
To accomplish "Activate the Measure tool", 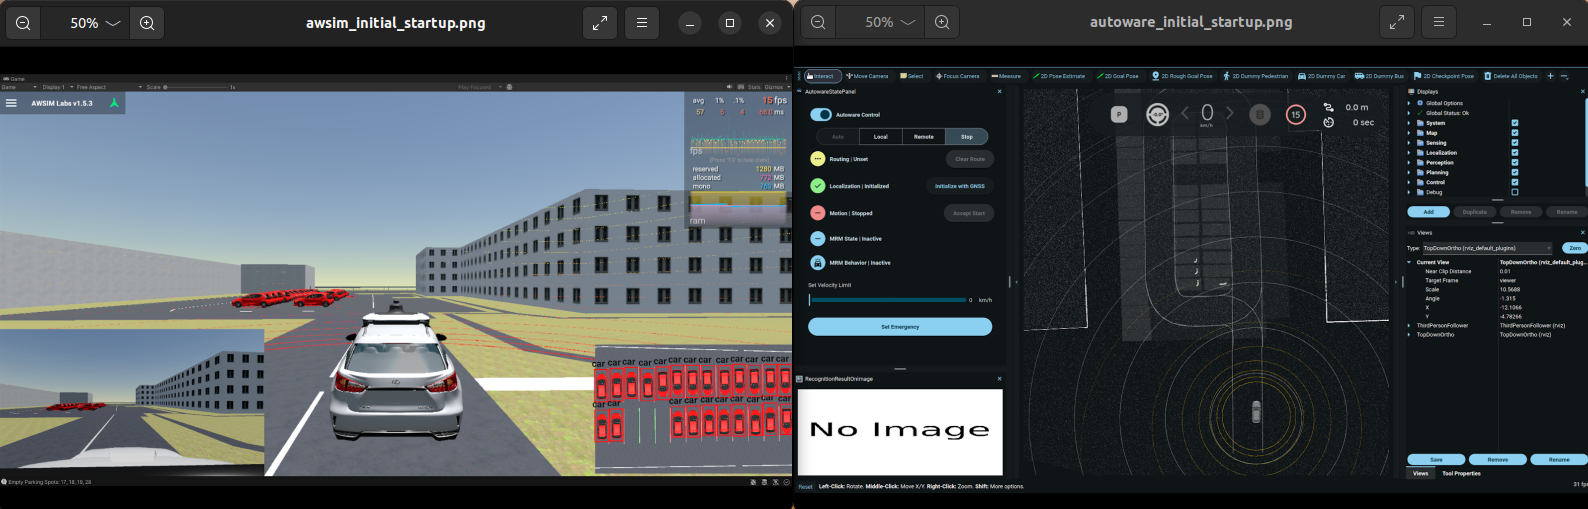I will click(1006, 76).
